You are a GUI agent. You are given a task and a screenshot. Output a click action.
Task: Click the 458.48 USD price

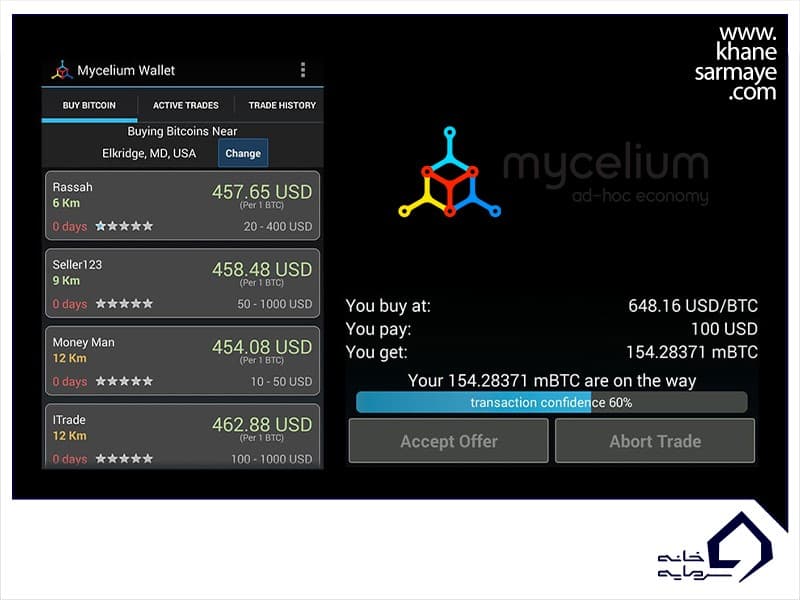[x=262, y=269]
